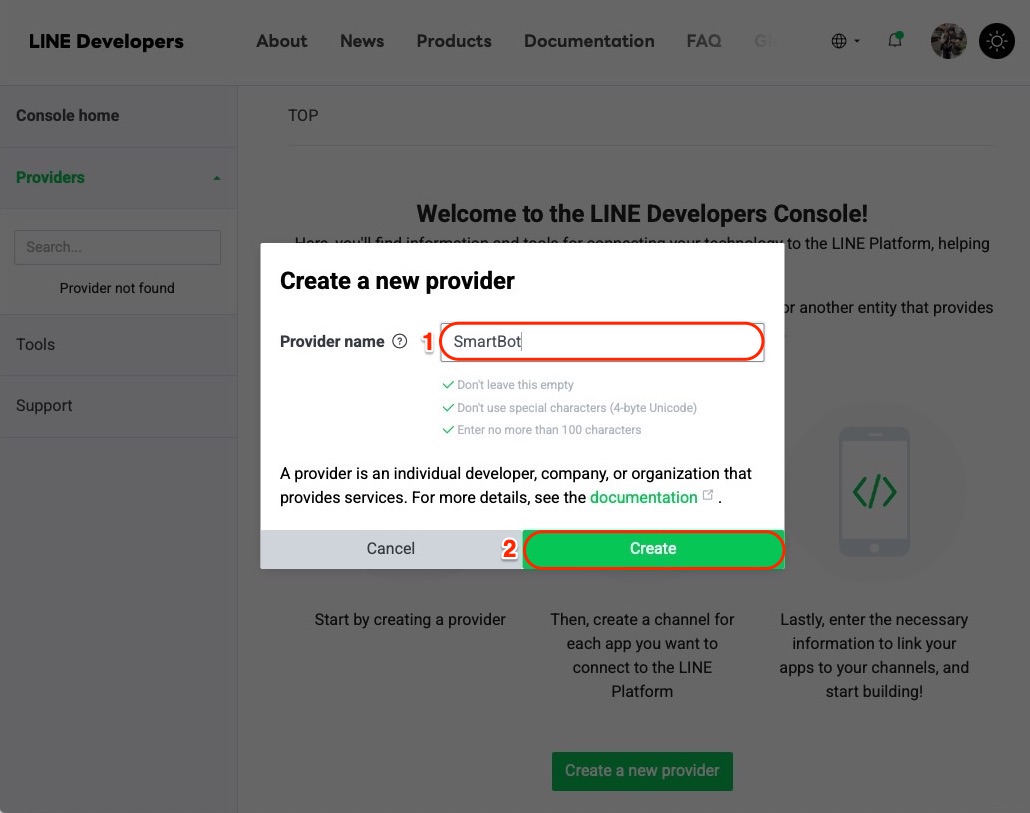
Task: Open the Documentation page
Action: 589,41
